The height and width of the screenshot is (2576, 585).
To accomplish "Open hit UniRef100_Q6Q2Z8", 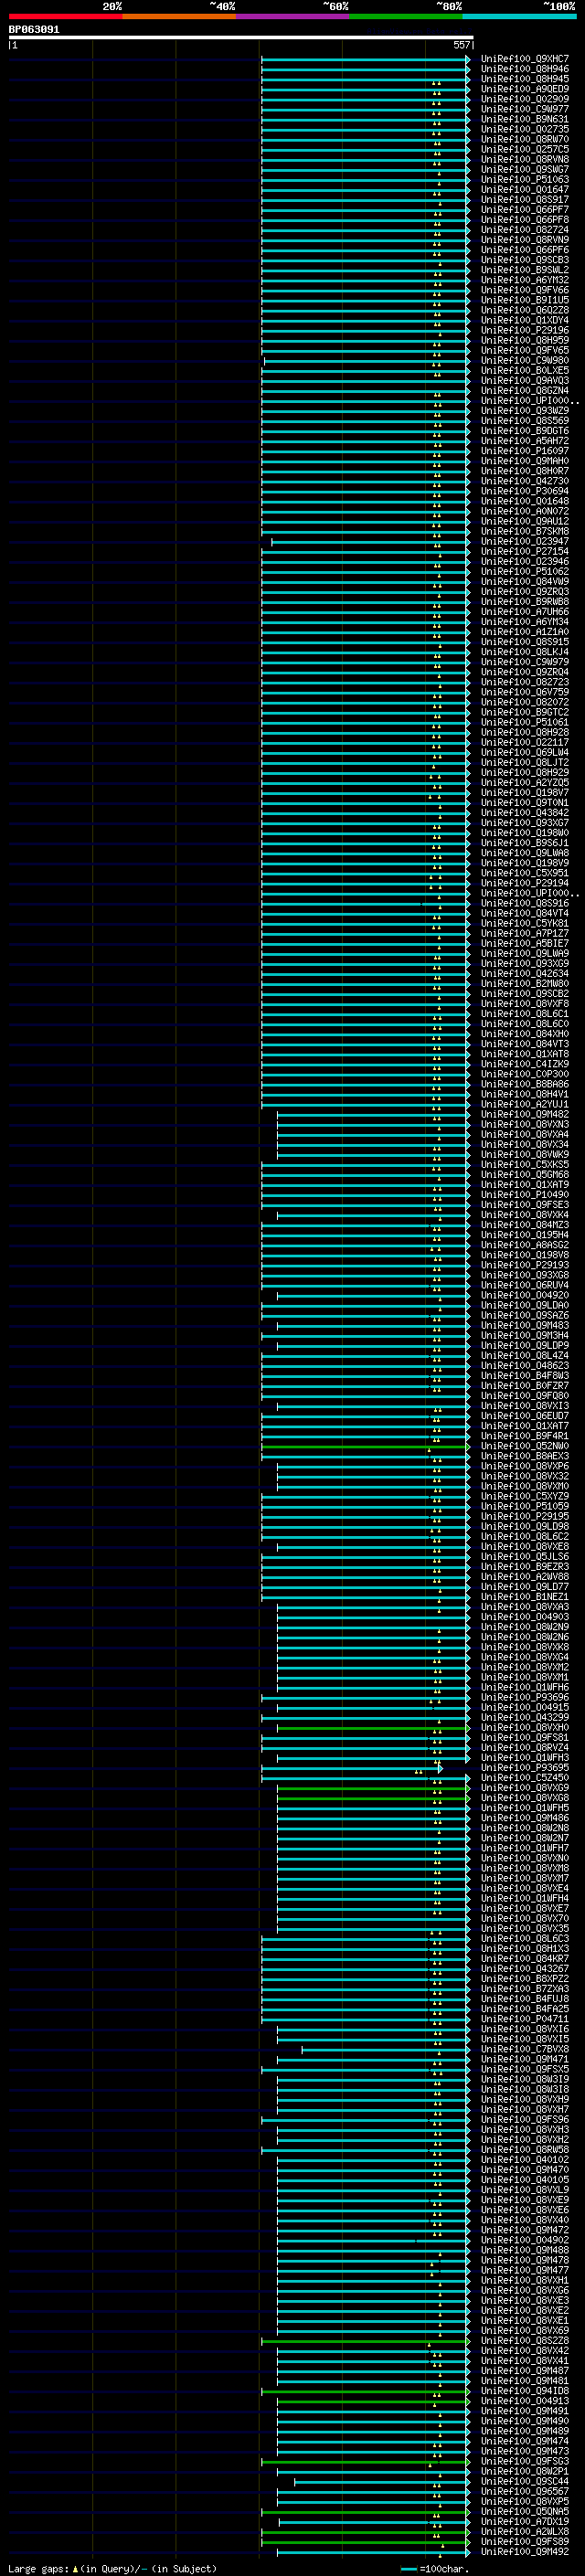I will point(525,310).
